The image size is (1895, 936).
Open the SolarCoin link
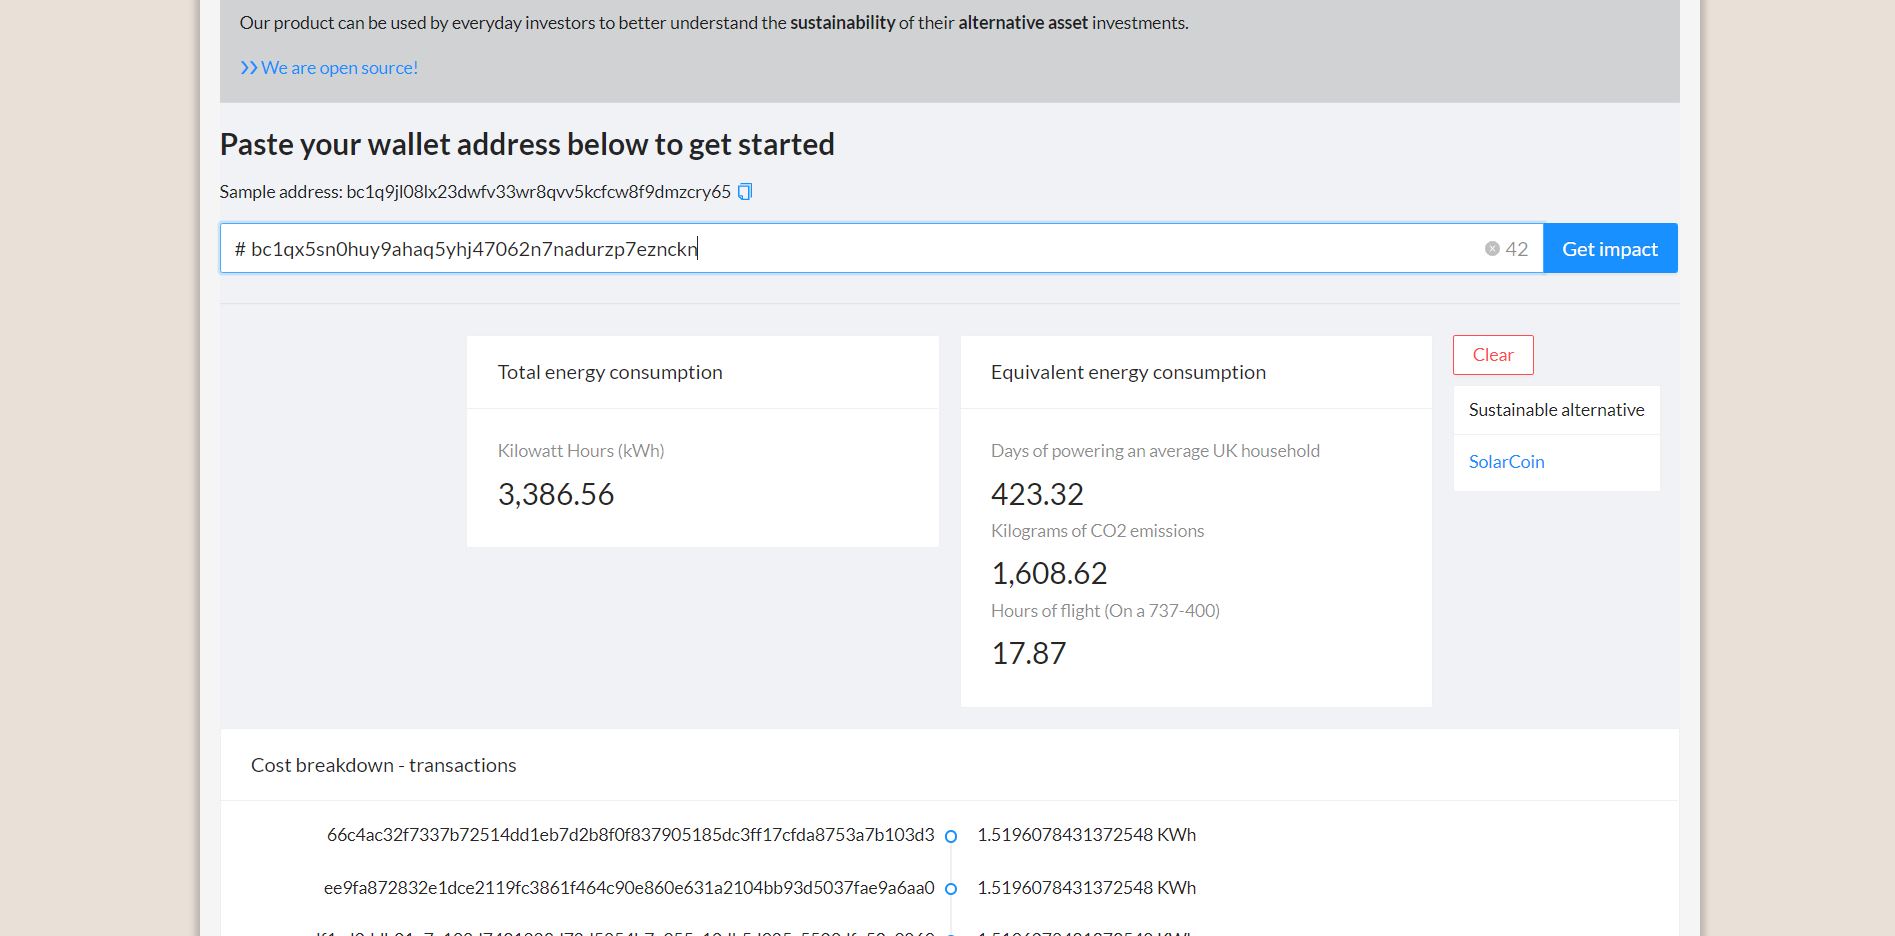tap(1506, 462)
